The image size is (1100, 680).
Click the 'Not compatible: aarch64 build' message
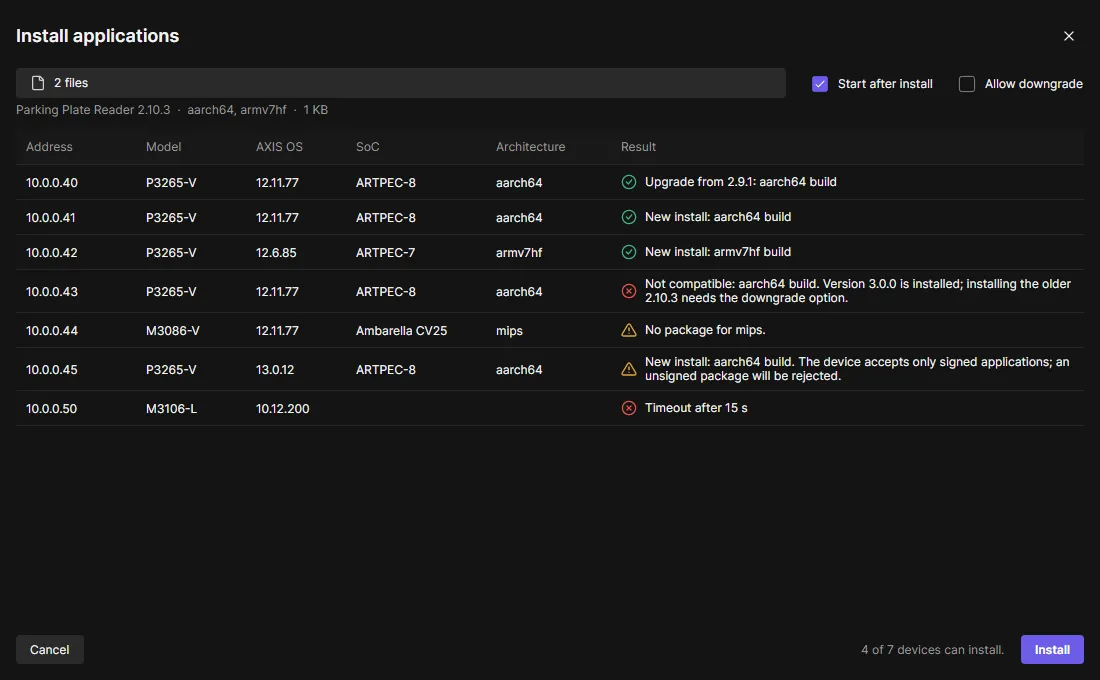pyautogui.click(x=858, y=291)
